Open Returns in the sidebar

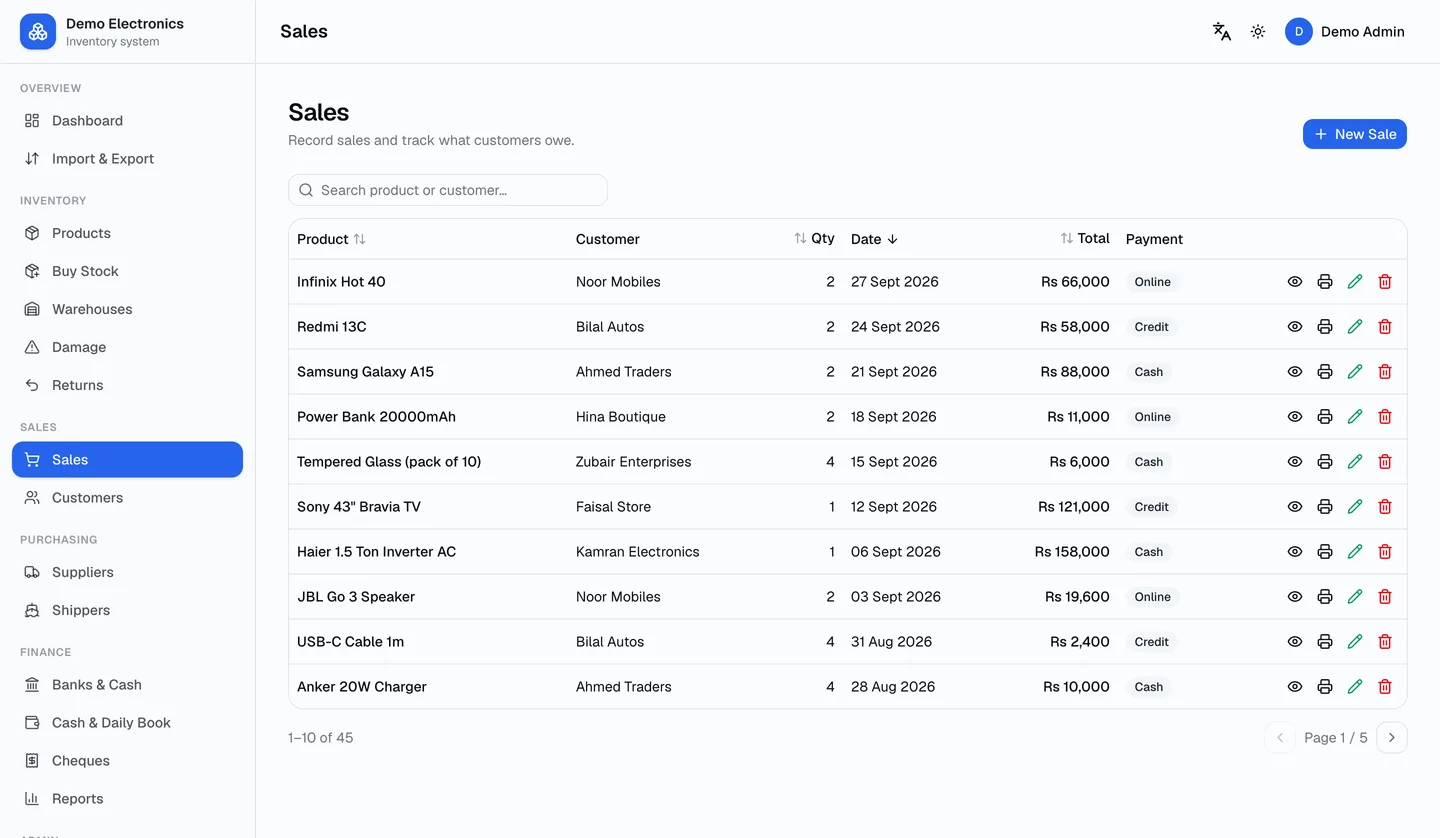point(127,385)
